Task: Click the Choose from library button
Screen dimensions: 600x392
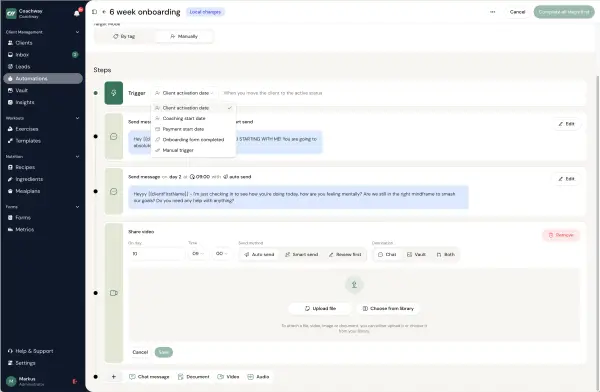Action: point(388,309)
